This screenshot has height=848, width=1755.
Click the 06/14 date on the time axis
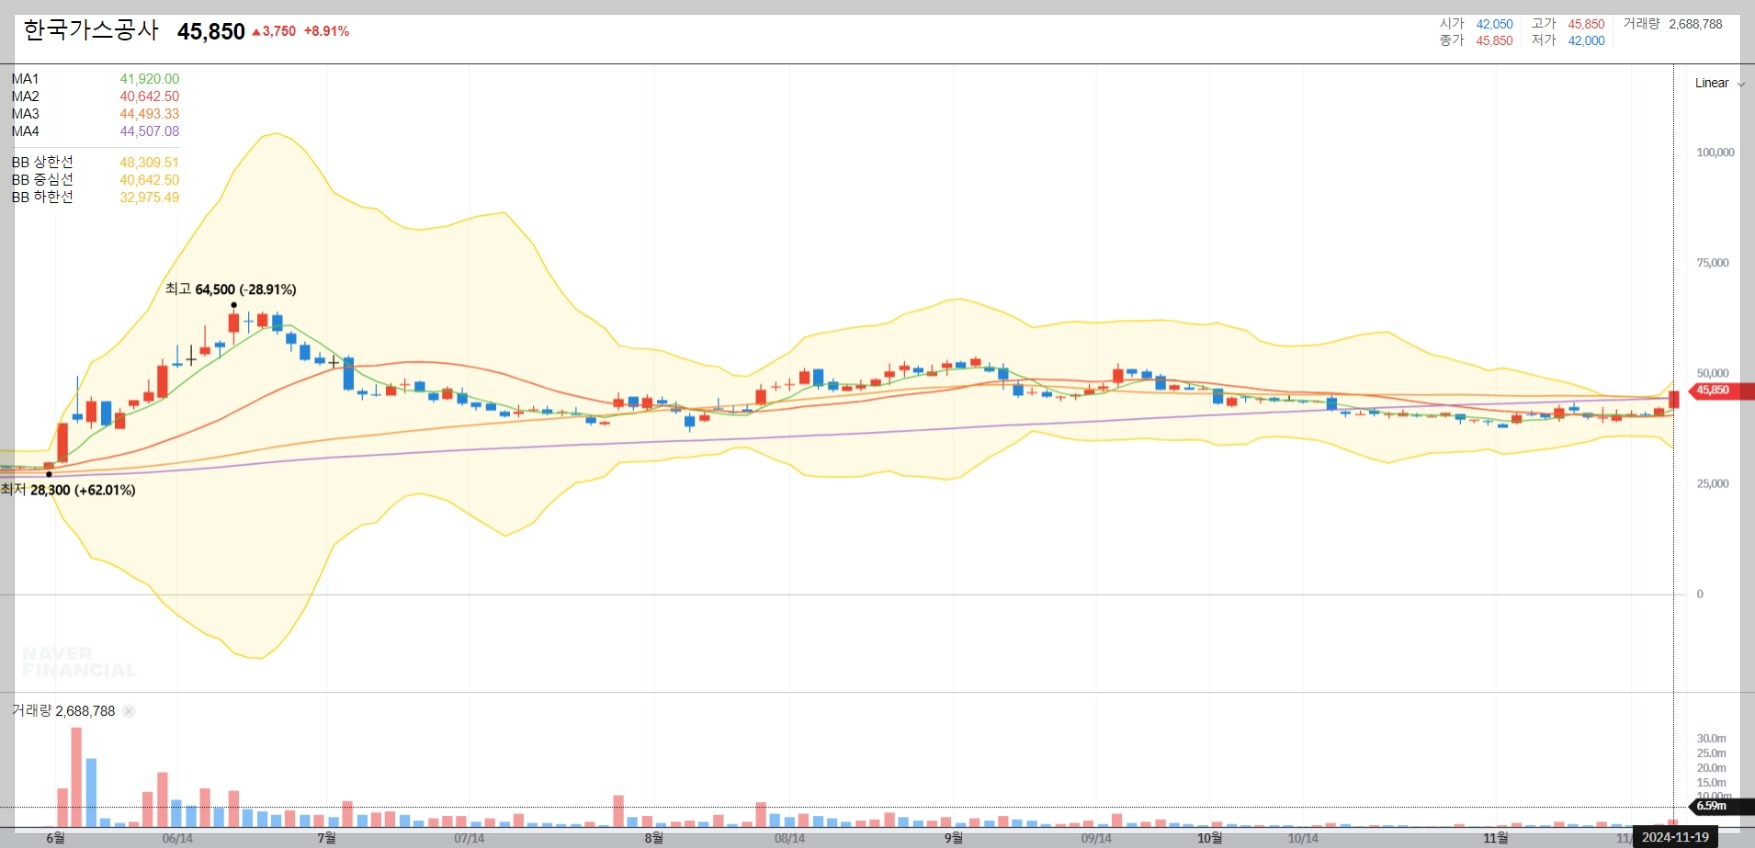point(177,838)
